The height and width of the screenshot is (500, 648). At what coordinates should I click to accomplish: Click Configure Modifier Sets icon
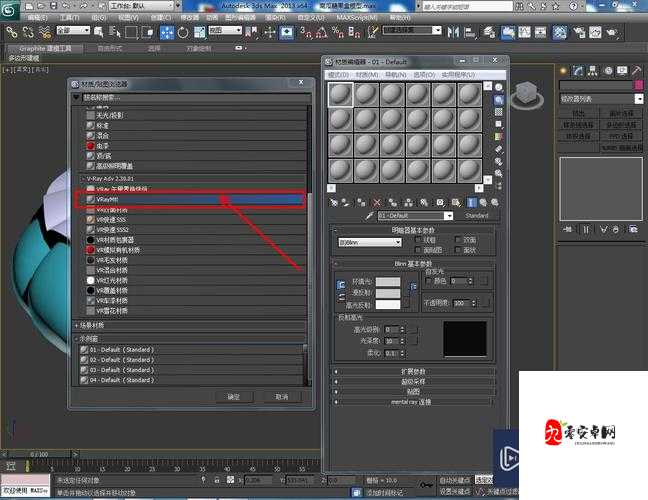(x=633, y=229)
